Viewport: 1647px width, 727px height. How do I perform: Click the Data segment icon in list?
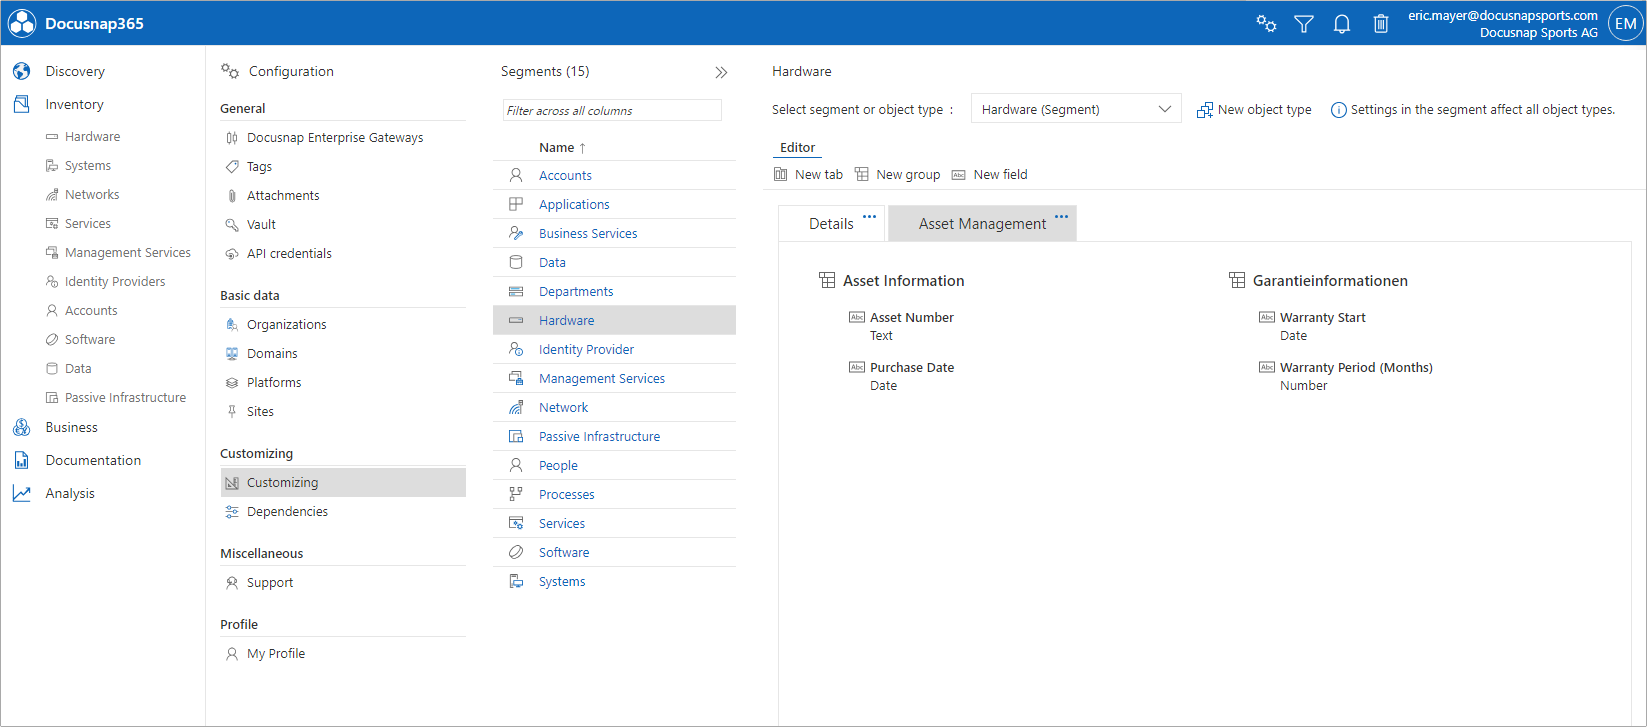[516, 262]
